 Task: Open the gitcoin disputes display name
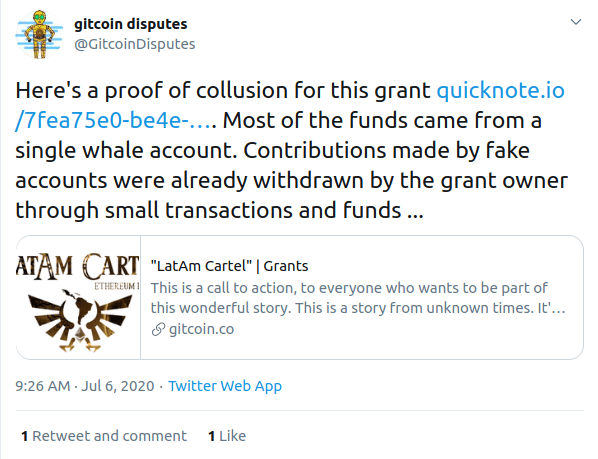pyautogui.click(x=130, y=24)
